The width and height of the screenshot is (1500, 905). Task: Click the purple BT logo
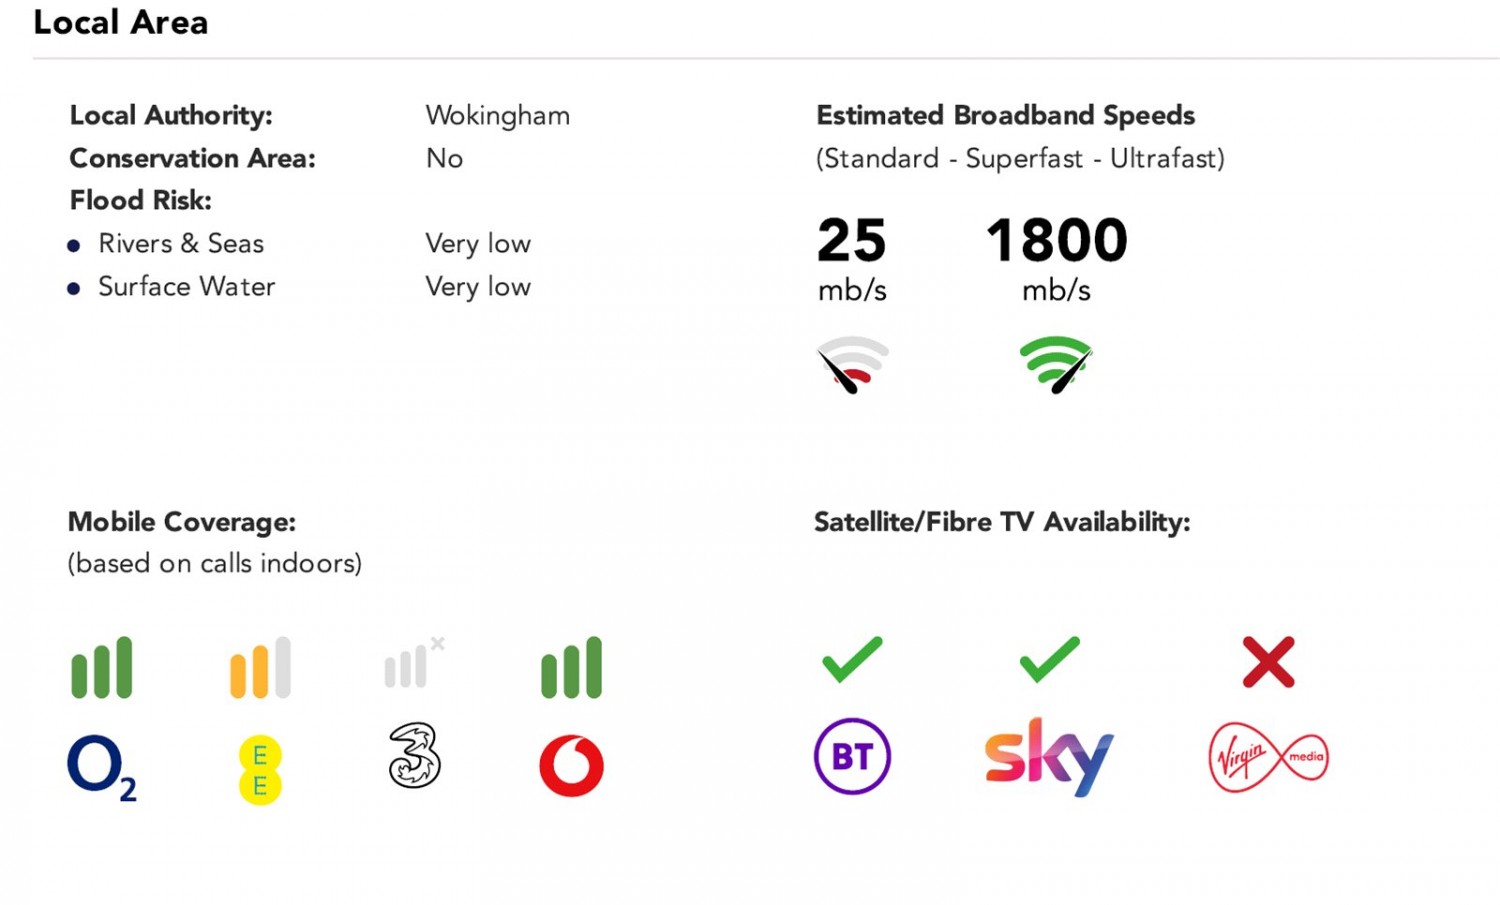click(852, 756)
